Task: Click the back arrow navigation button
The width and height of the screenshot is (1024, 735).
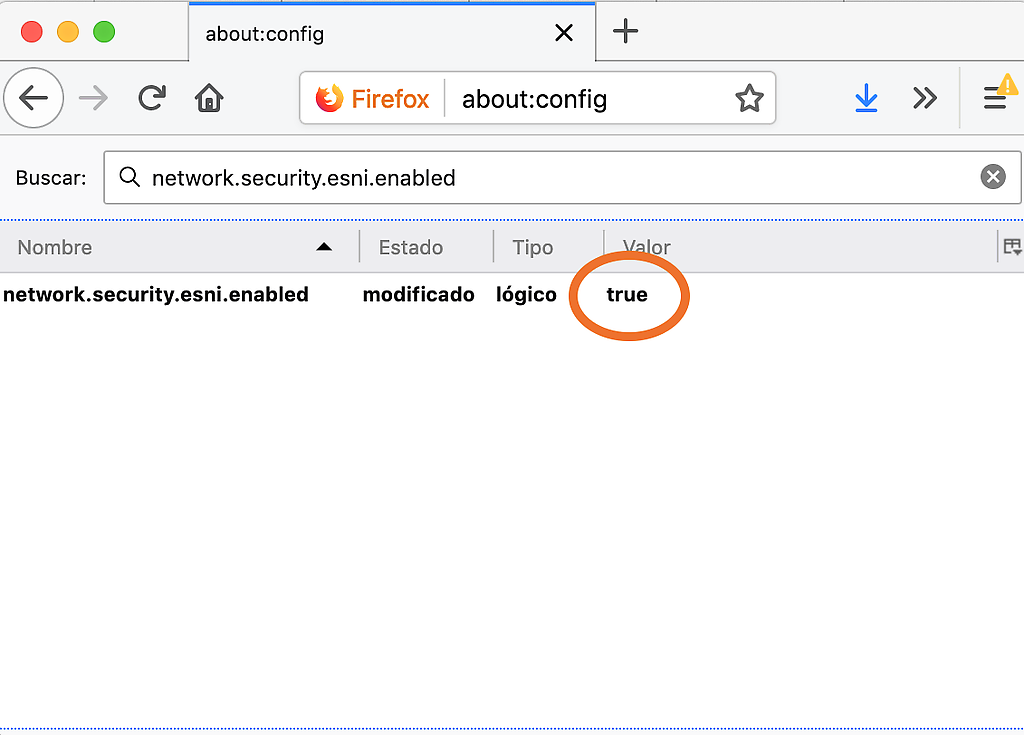Action: (34, 98)
